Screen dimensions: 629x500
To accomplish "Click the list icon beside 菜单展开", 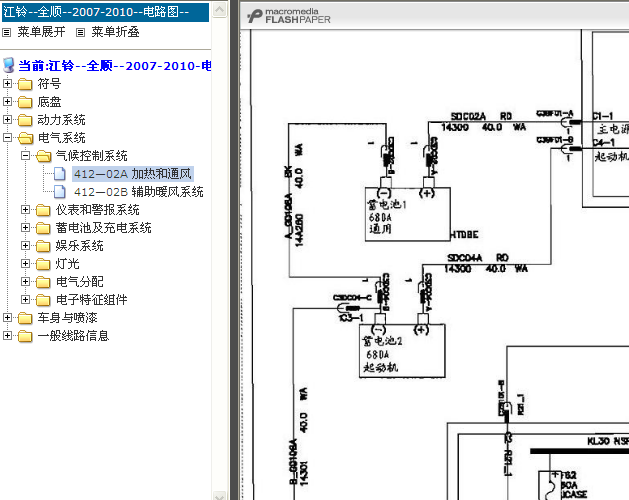I will pos(6,33).
